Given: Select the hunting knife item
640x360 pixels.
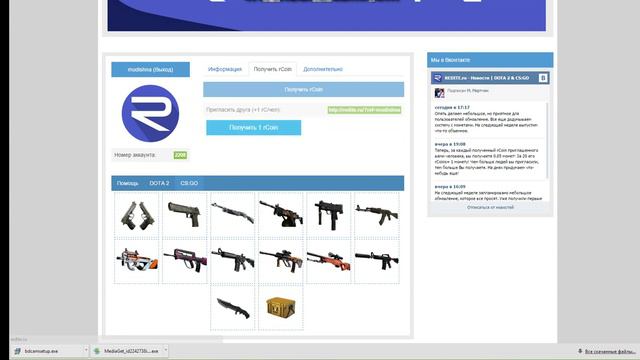Looking at the screenshot, I should pyautogui.click(x=233, y=308).
